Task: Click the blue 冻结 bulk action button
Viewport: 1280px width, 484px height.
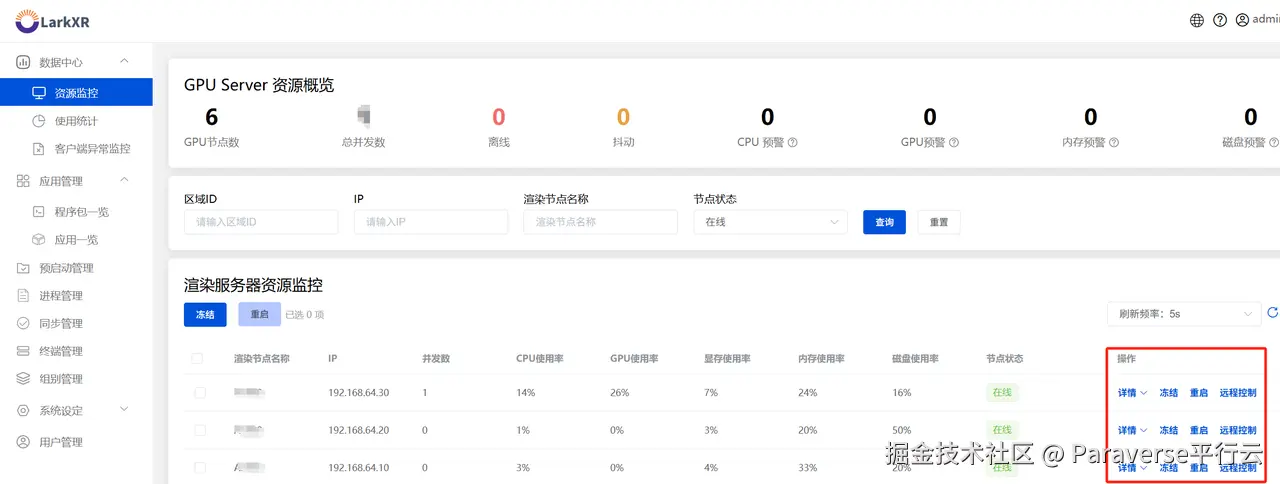Action: (205, 314)
